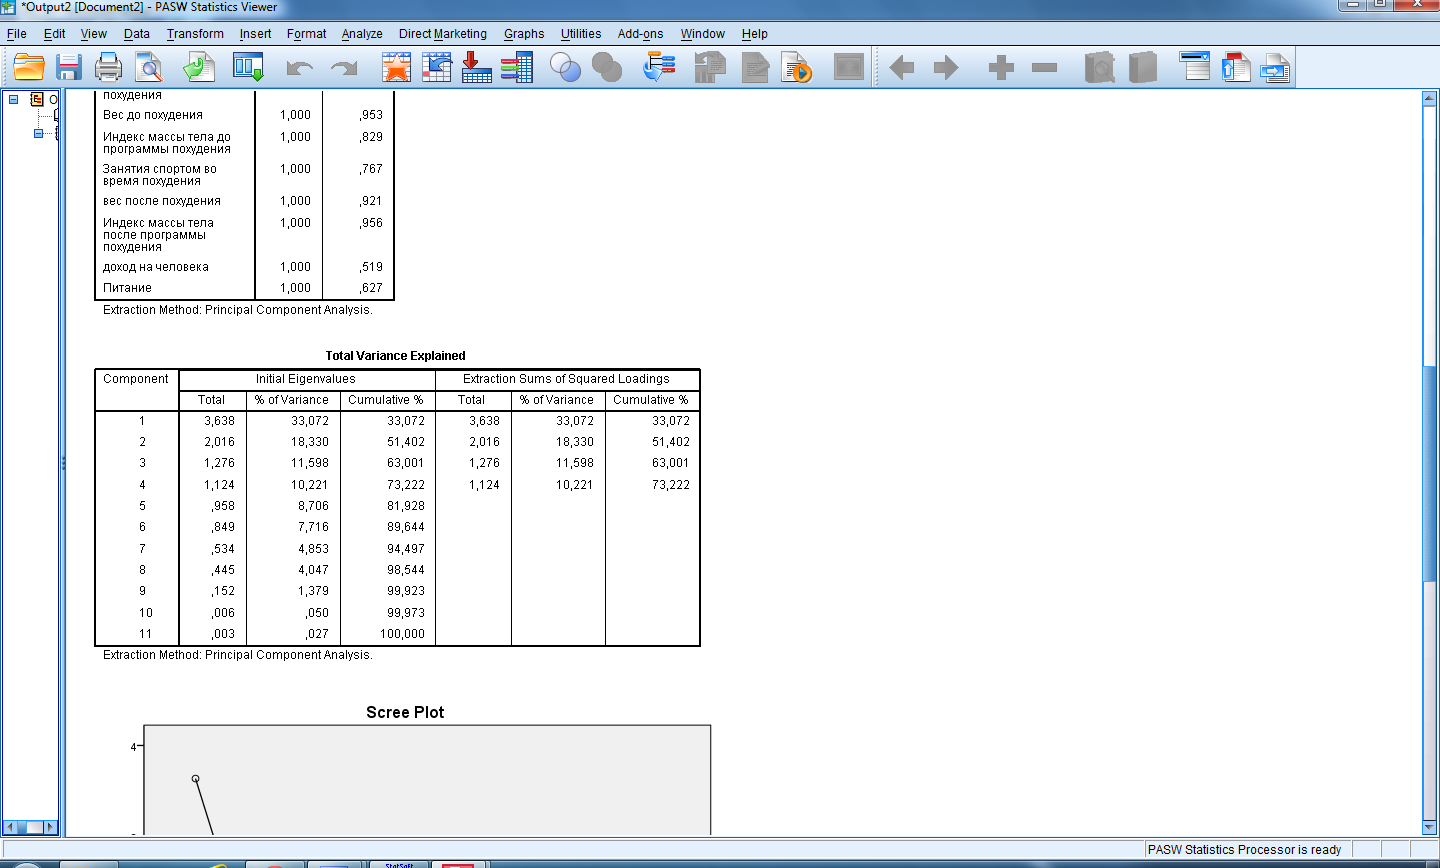Click the Designate window gray box icon

coord(849,68)
